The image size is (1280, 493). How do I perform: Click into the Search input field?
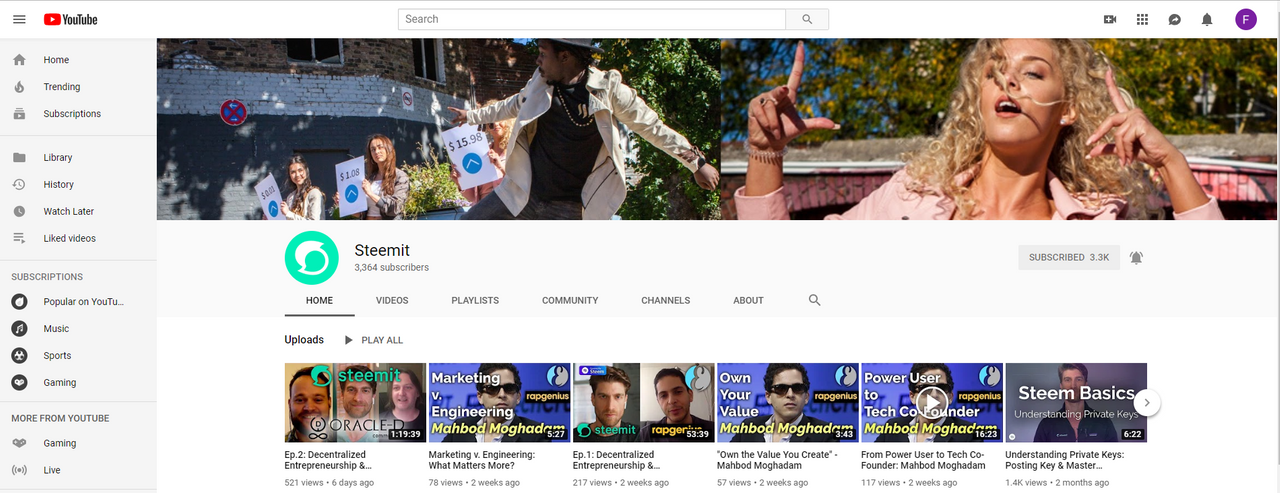[x=592, y=19]
